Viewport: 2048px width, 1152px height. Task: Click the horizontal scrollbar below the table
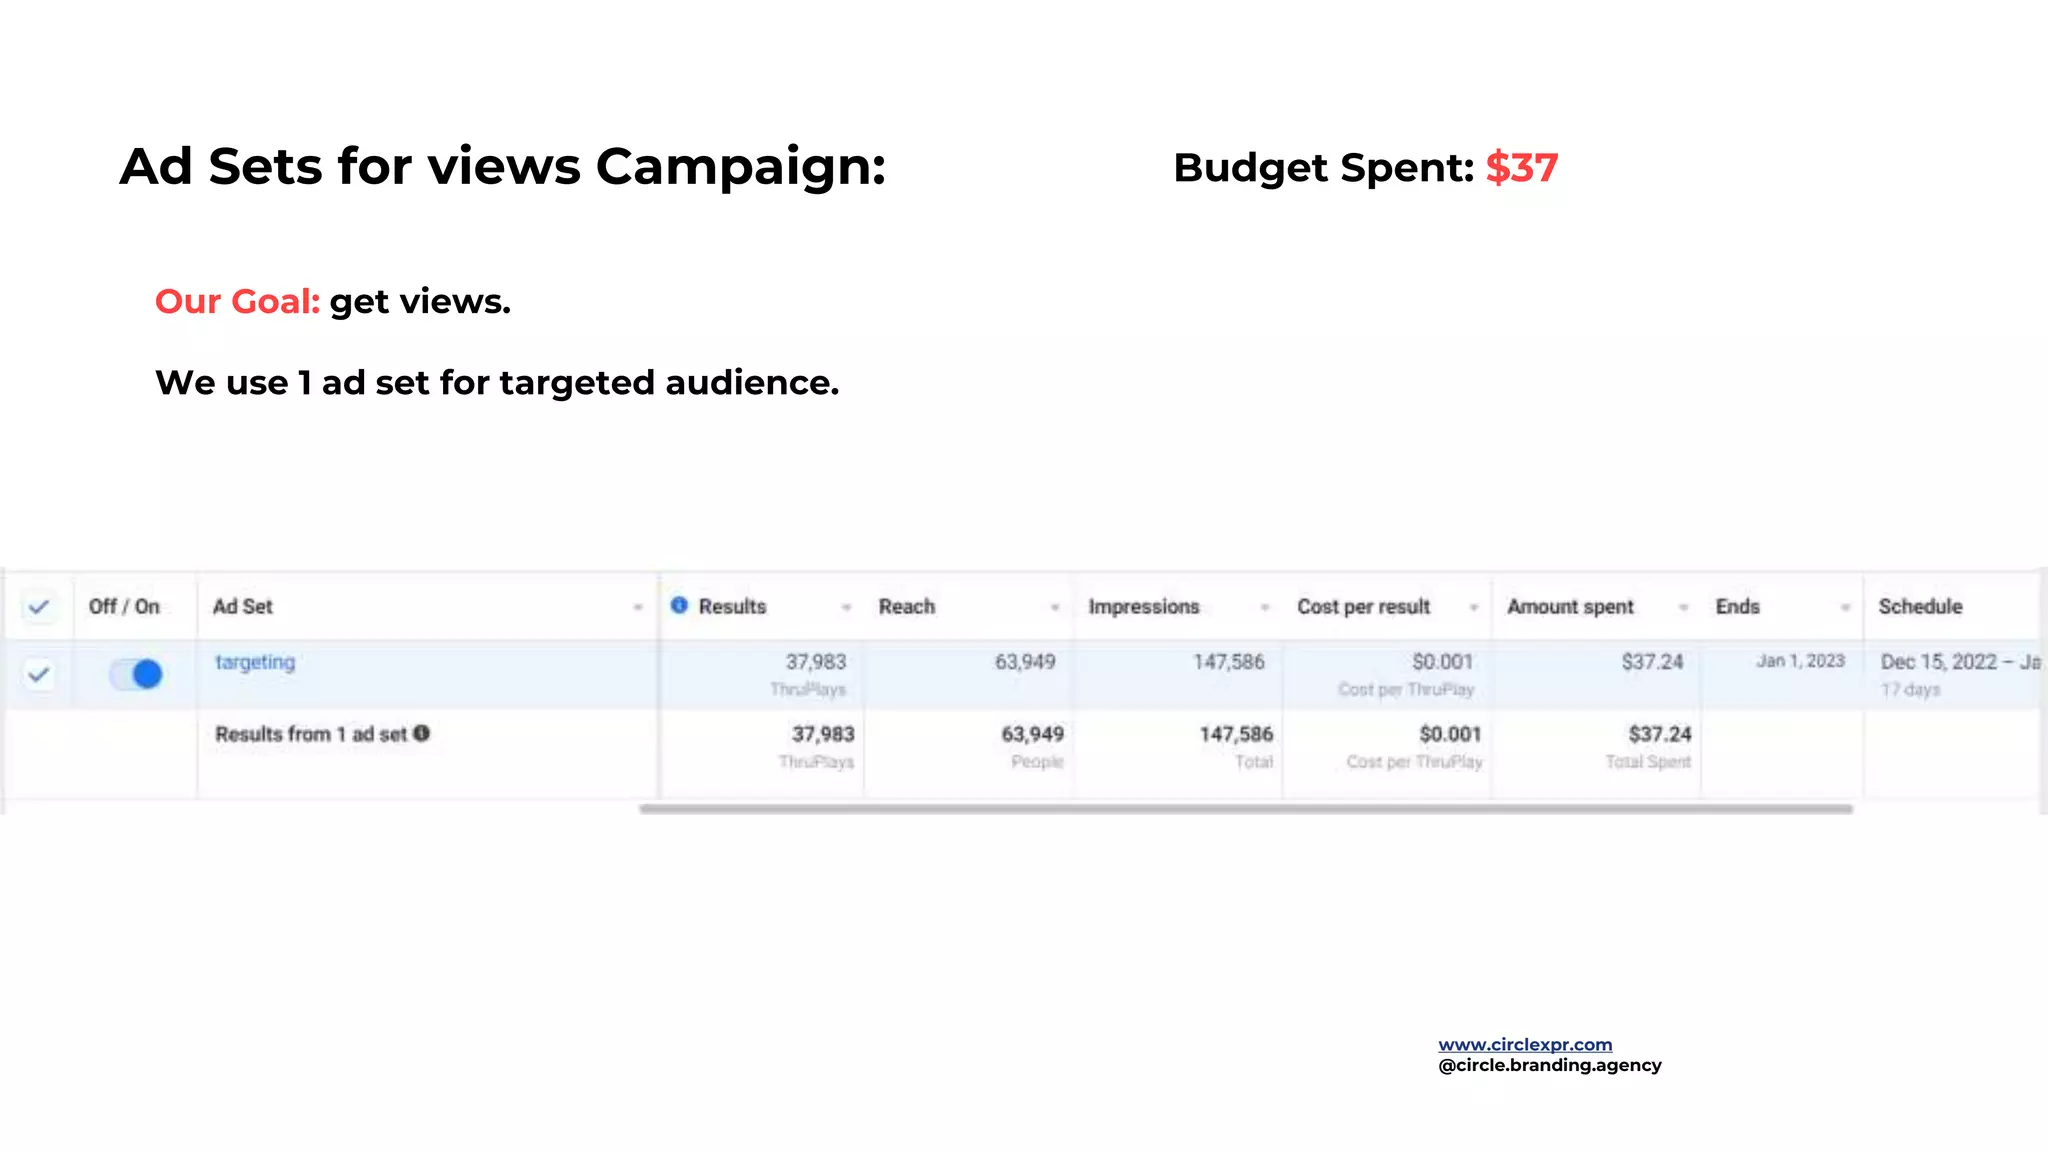1245,809
